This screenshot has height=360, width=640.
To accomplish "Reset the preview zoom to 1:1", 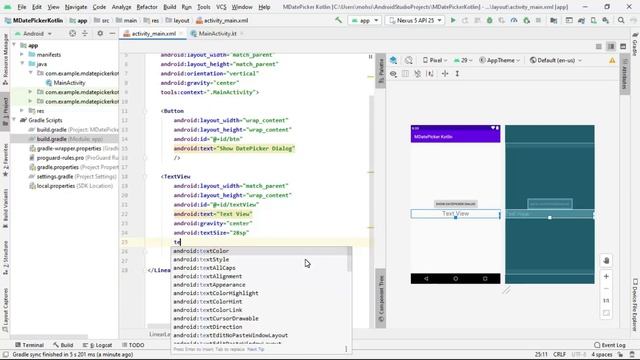I will [x=606, y=301].
